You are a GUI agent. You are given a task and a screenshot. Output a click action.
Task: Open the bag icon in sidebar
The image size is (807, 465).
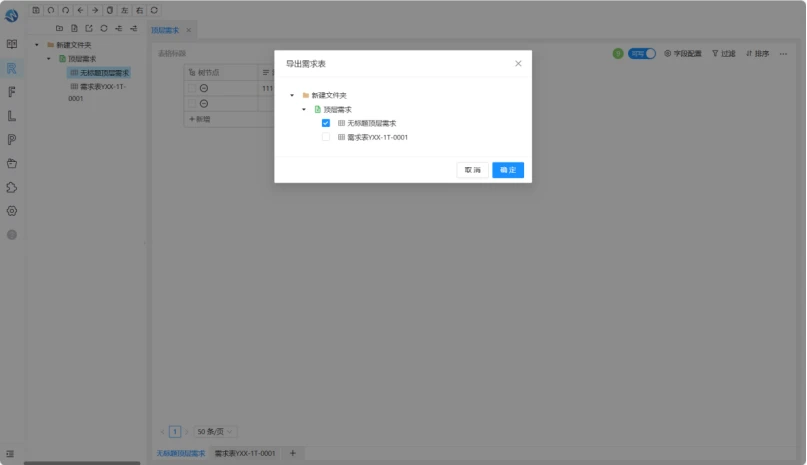pos(12,163)
